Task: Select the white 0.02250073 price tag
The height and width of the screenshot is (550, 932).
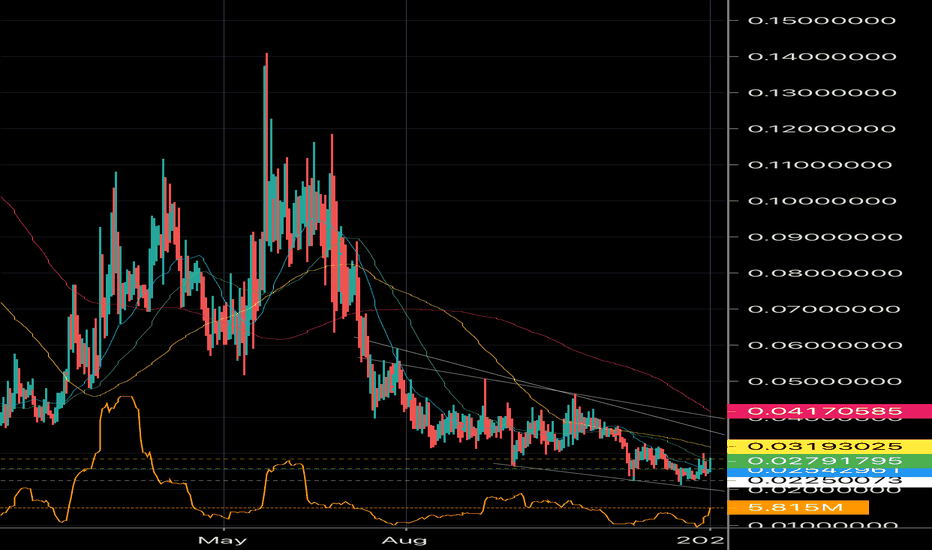Action: (830, 480)
